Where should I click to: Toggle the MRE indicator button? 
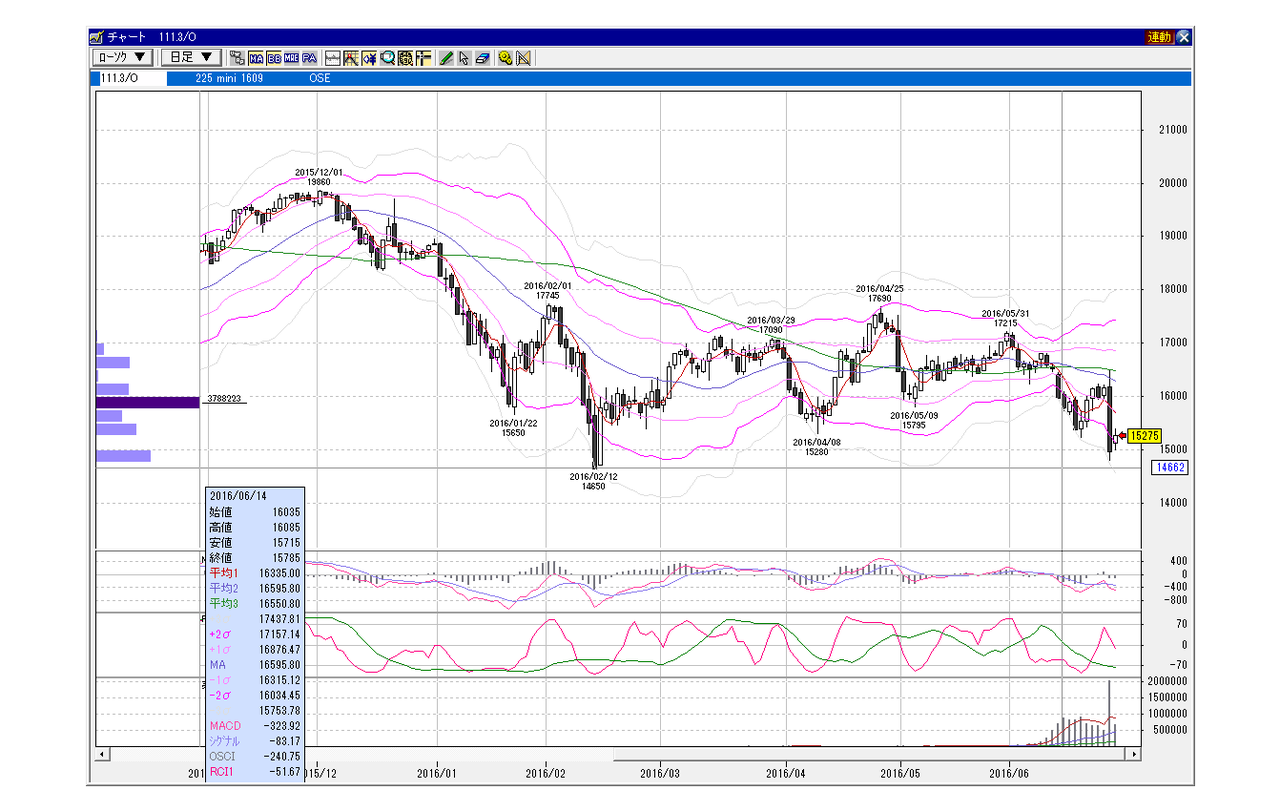point(292,58)
